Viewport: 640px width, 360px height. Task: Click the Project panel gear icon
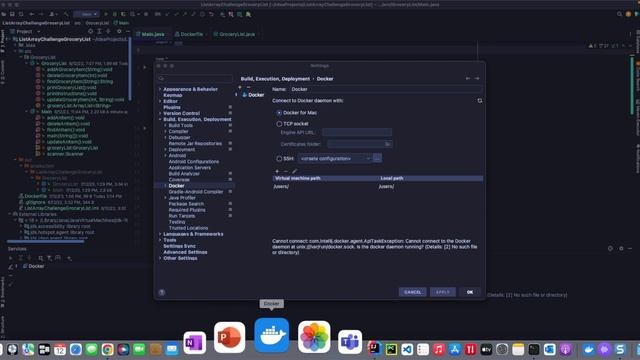[x=119, y=31]
